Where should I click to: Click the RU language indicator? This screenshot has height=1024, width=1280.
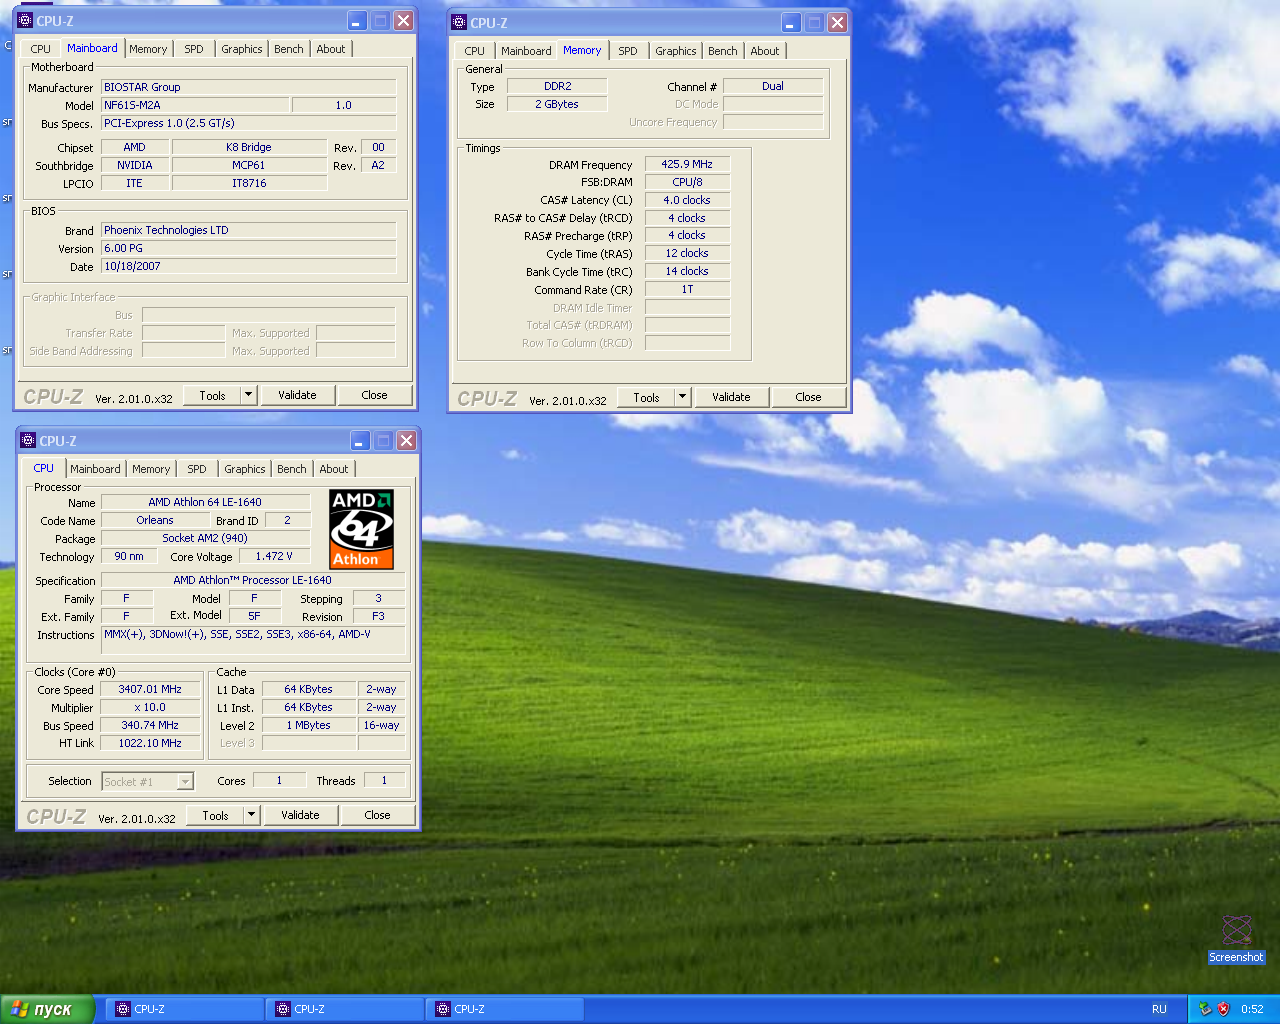point(1159,1009)
